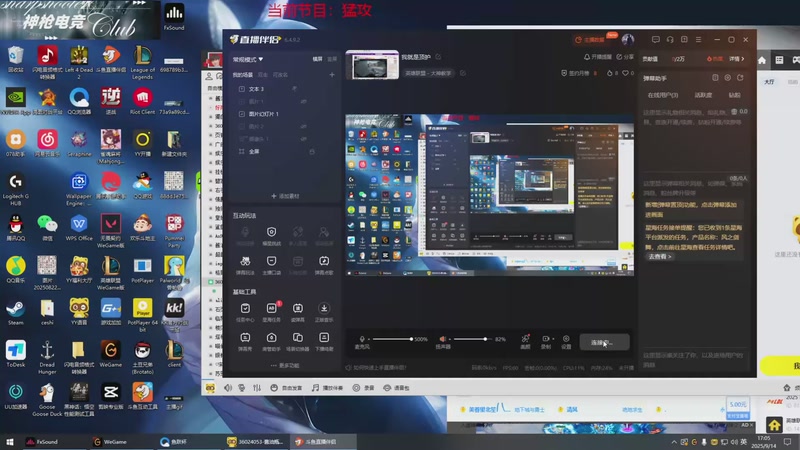Image resolution: width=800 pixels, height=450 pixels.
Task: Switch to 竖屏 portrait orientation
Action: [x=332, y=59]
